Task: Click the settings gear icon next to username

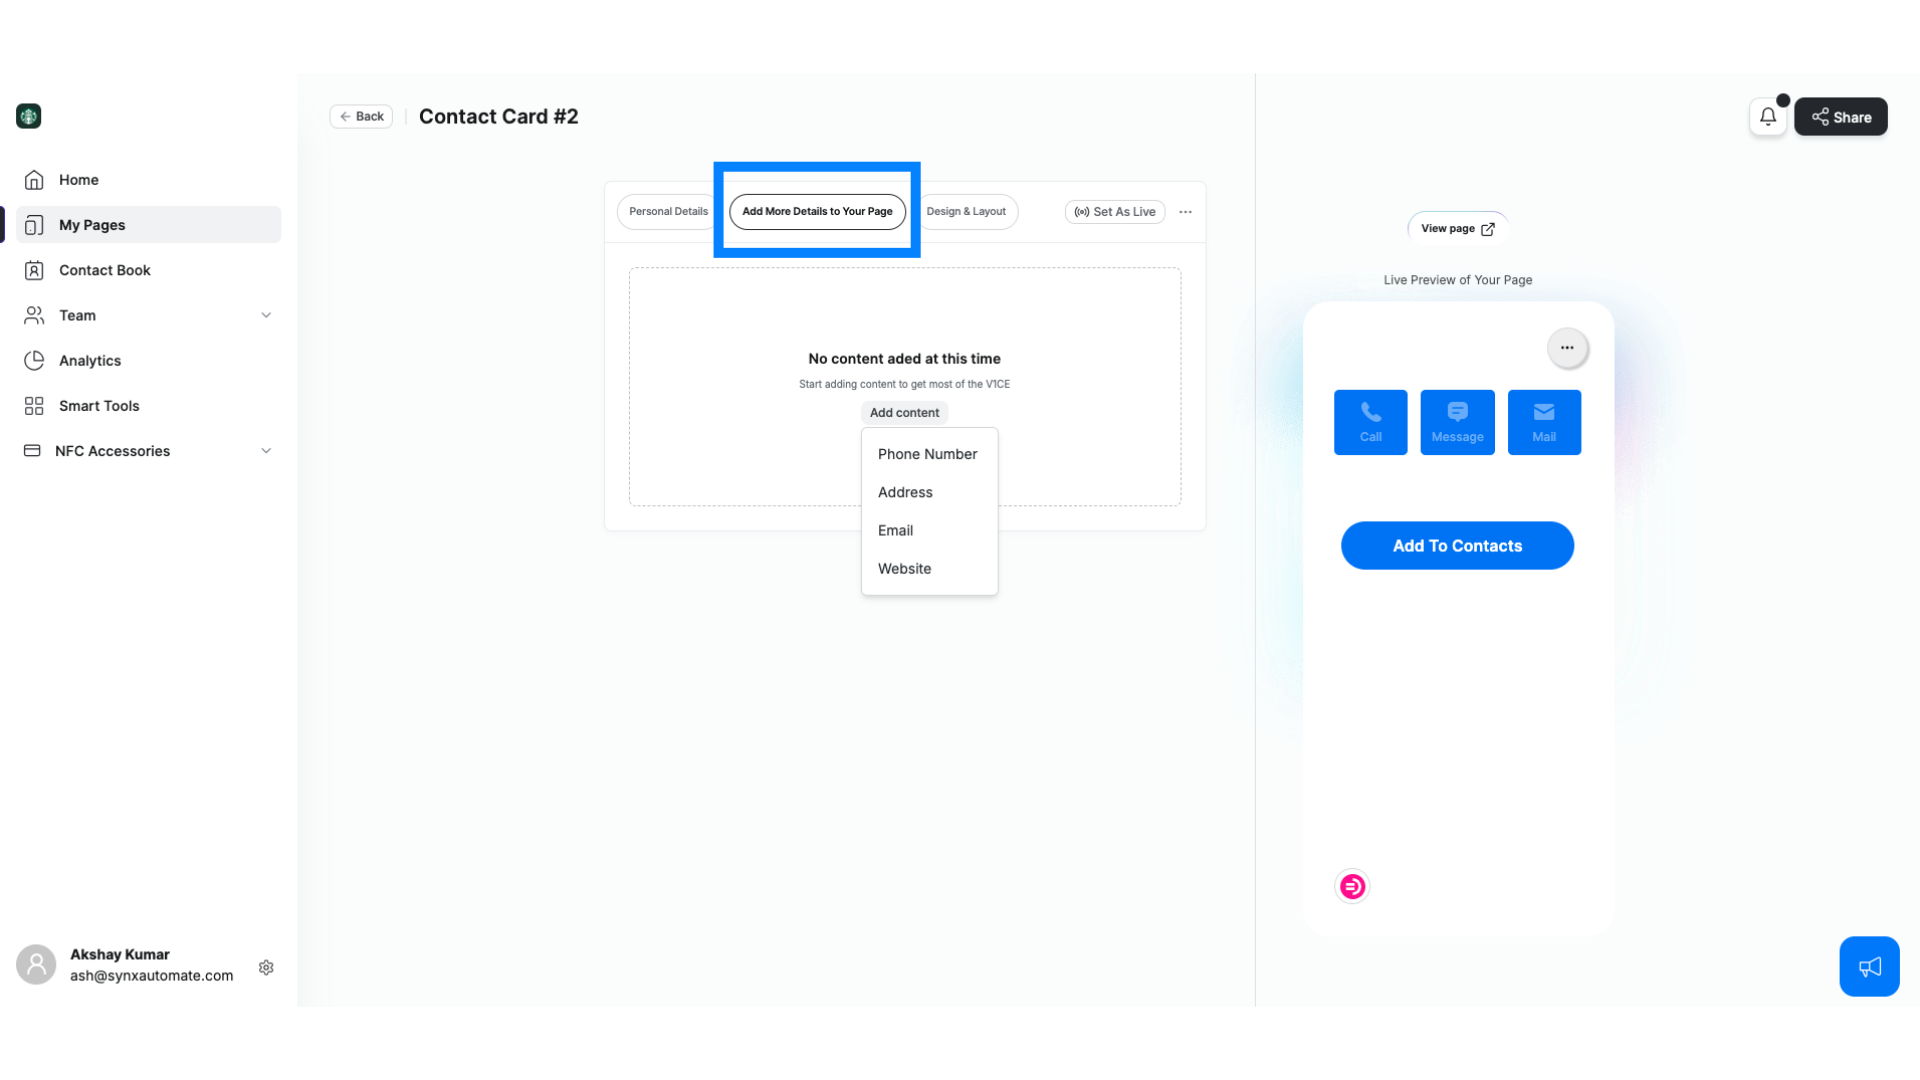Action: 265,968
